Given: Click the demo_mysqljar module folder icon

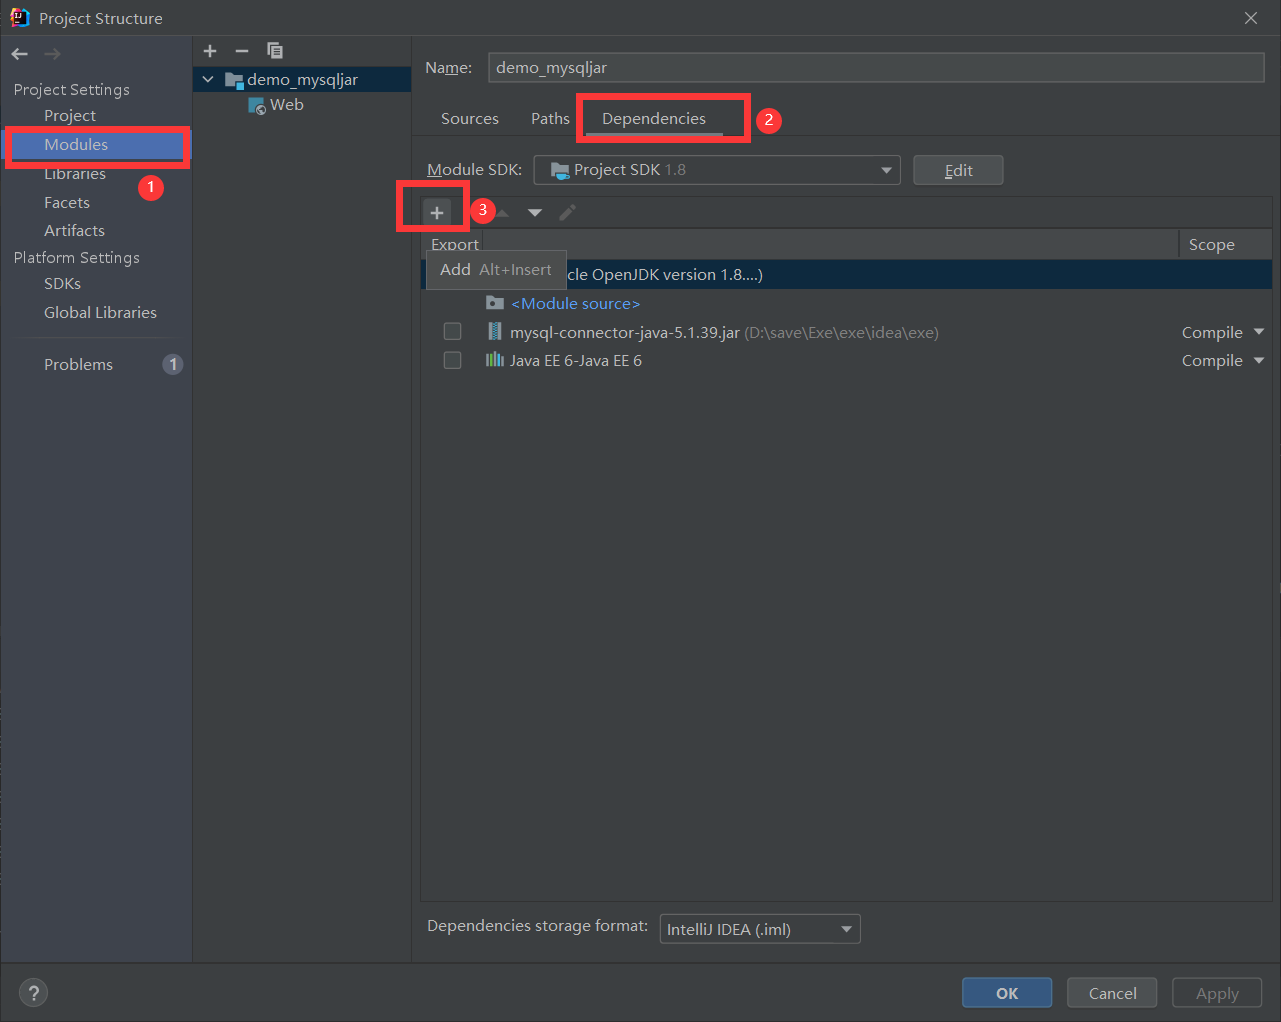Looking at the screenshot, I should 234,80.
